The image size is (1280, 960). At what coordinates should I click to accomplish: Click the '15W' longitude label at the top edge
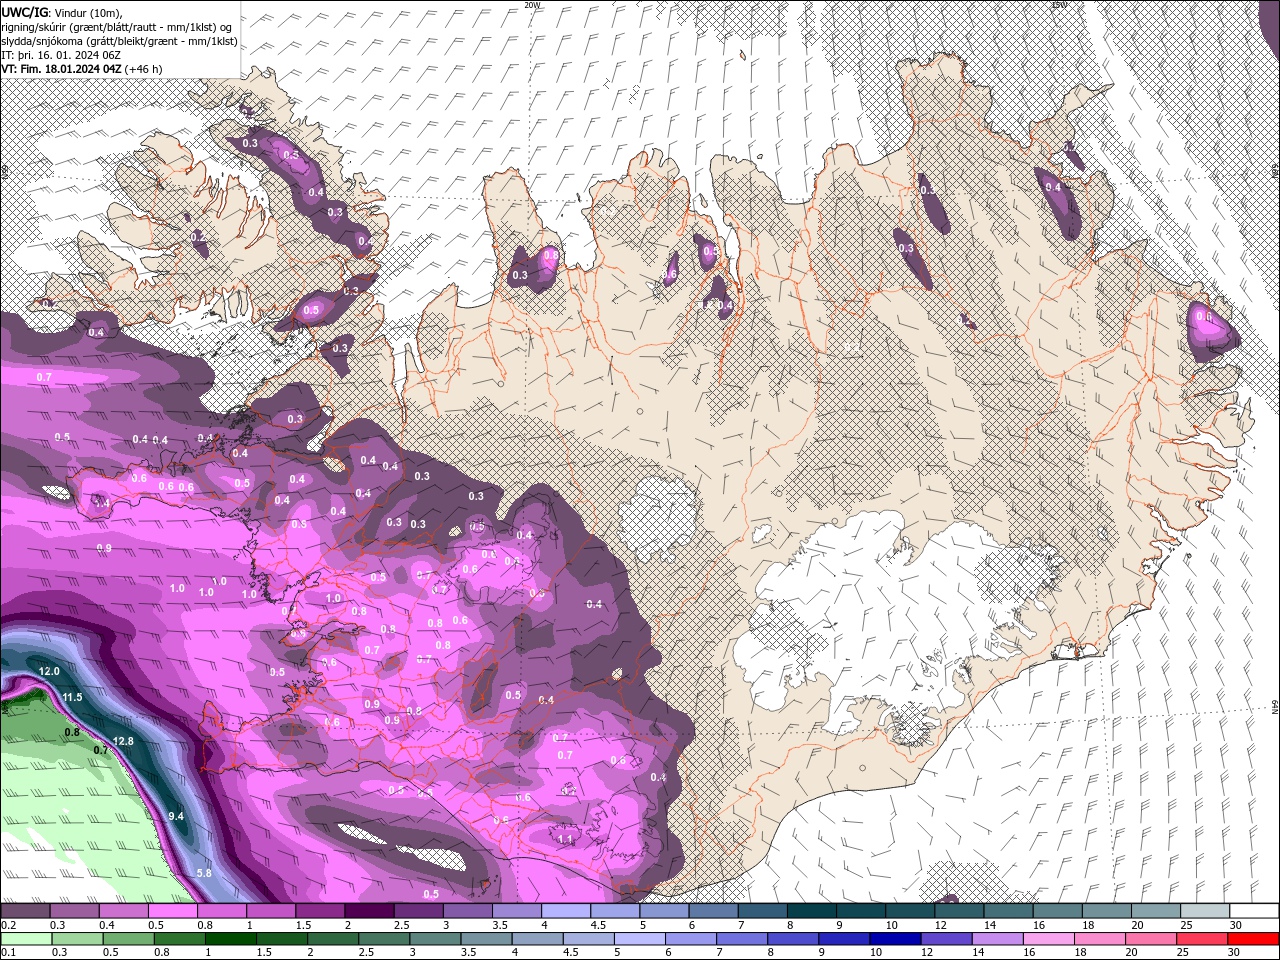(x=1059, y=5)
